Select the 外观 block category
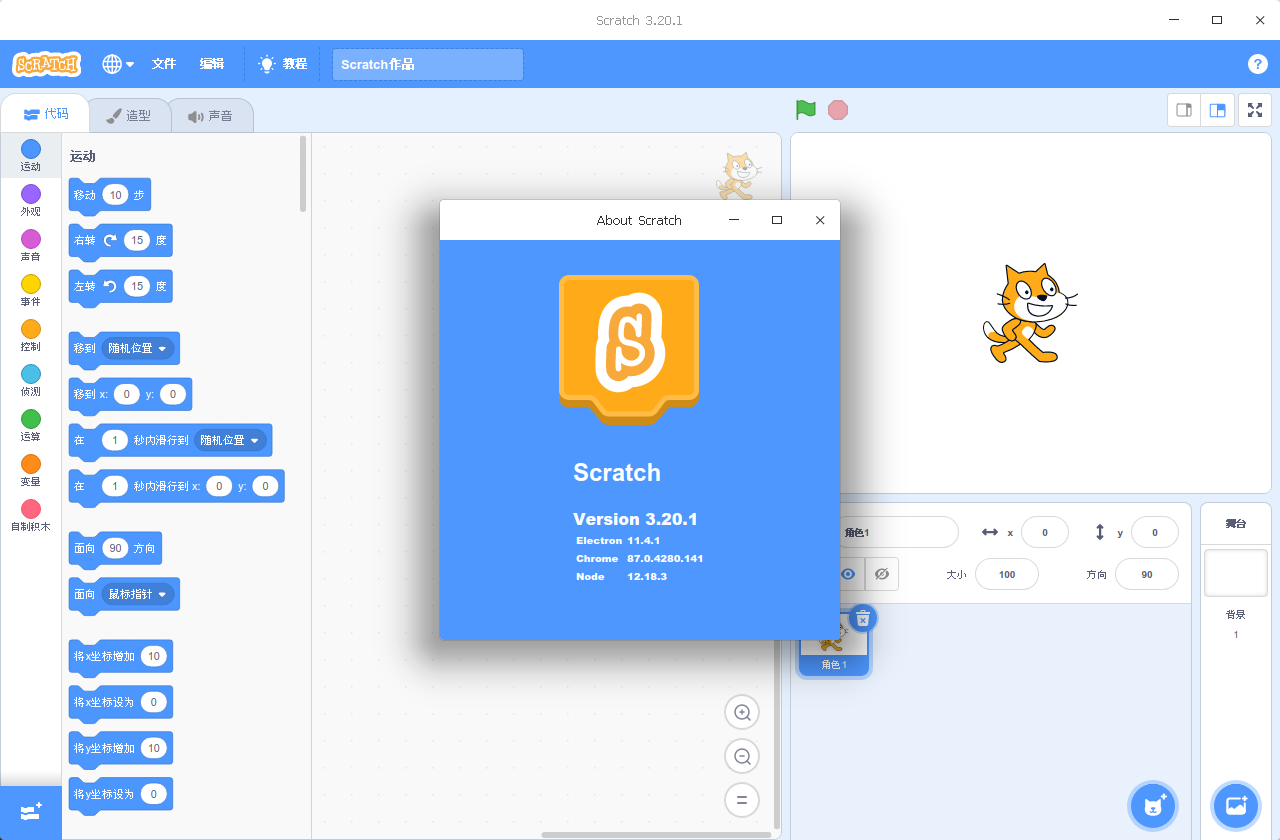The image size is (1280, 840). pyautogui.click(x=31, y=200)
